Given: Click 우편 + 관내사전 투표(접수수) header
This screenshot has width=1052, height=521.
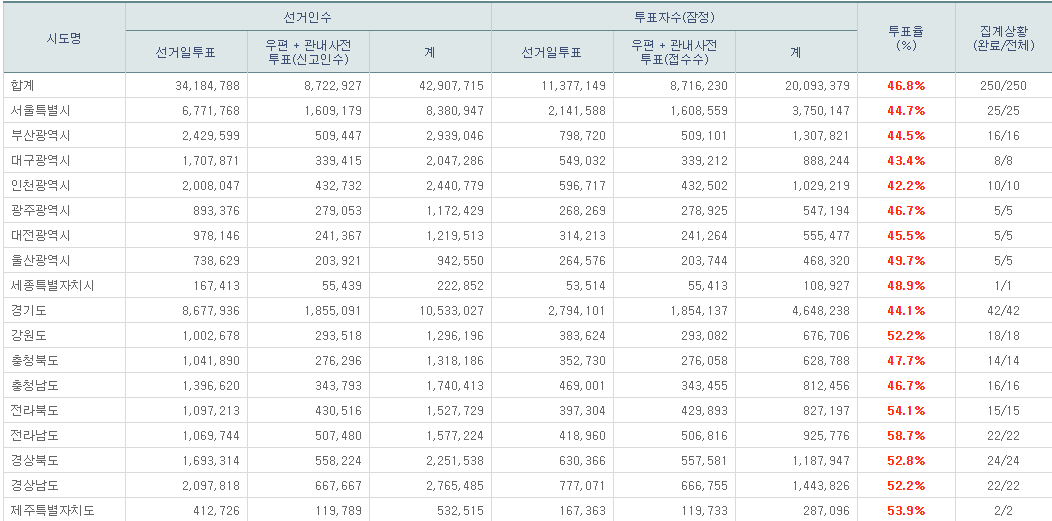Looking at the screenshot, I should coord(674,52).
